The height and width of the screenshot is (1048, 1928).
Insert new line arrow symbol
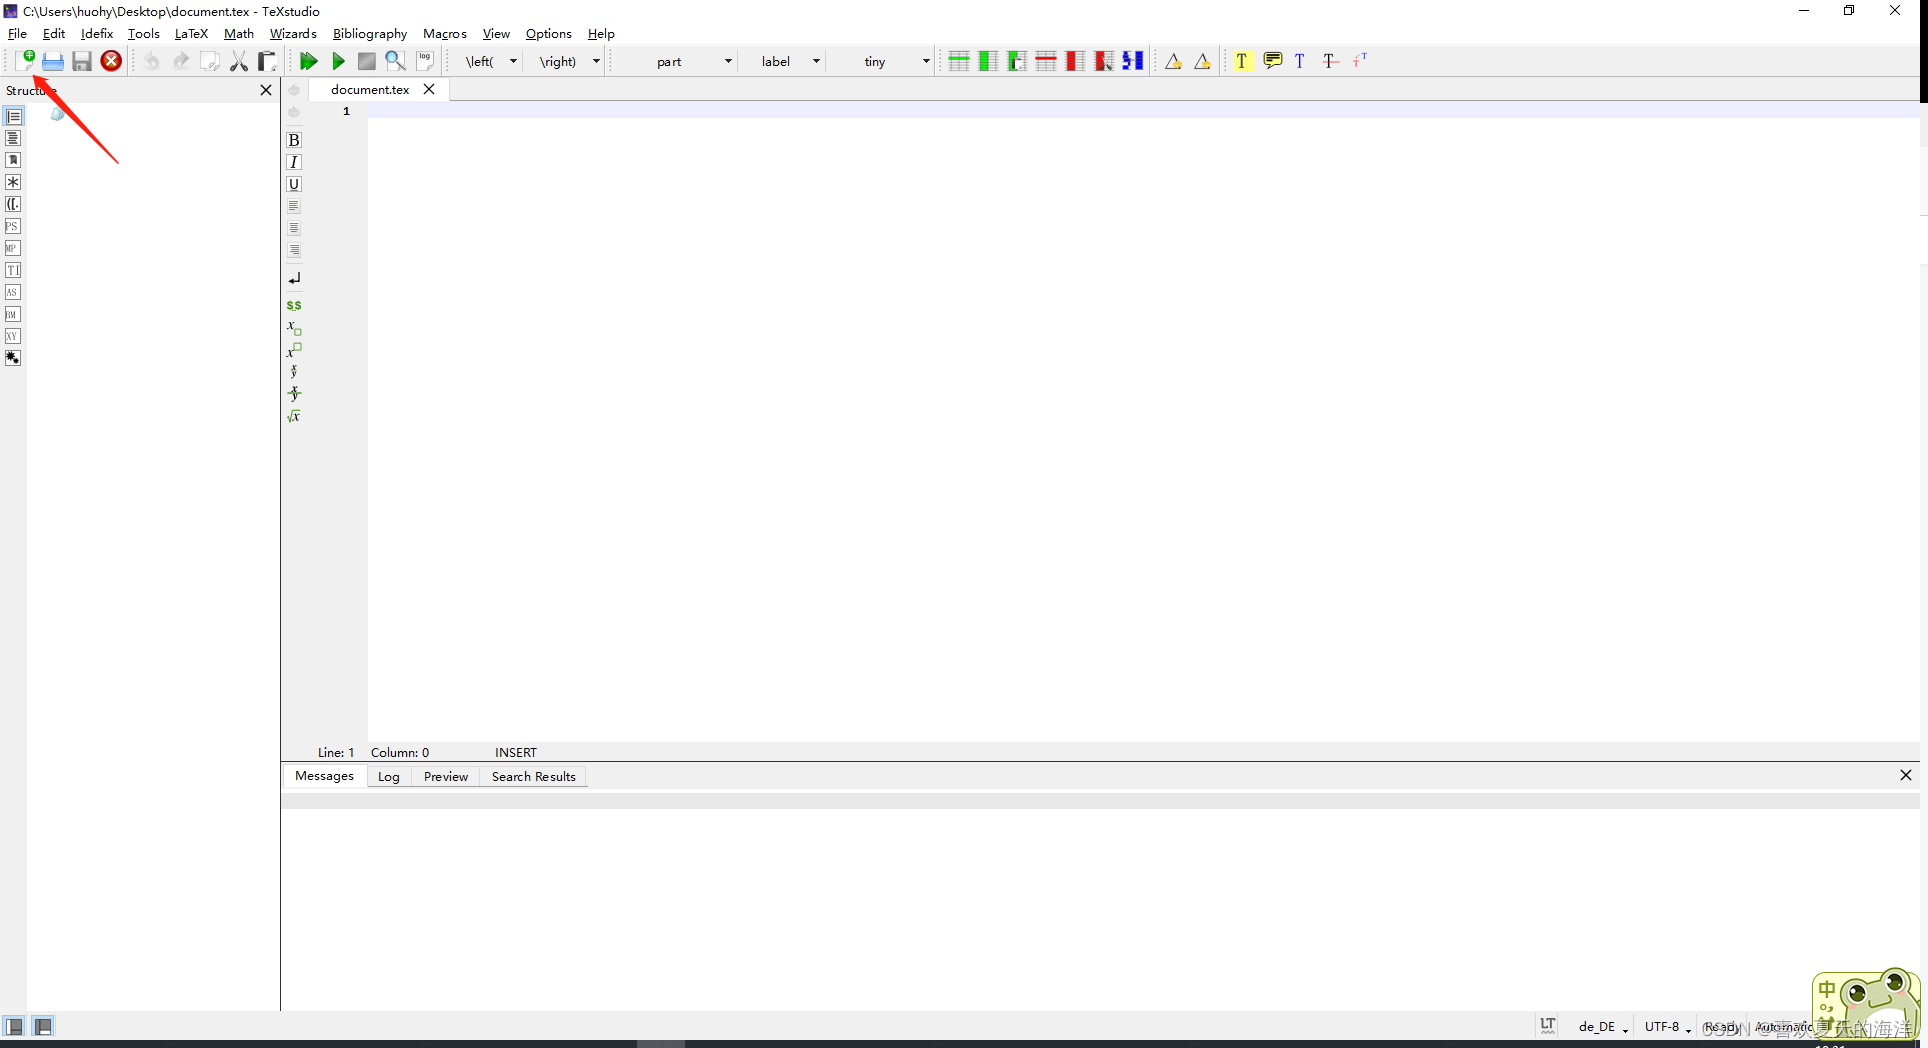[294, 279]
